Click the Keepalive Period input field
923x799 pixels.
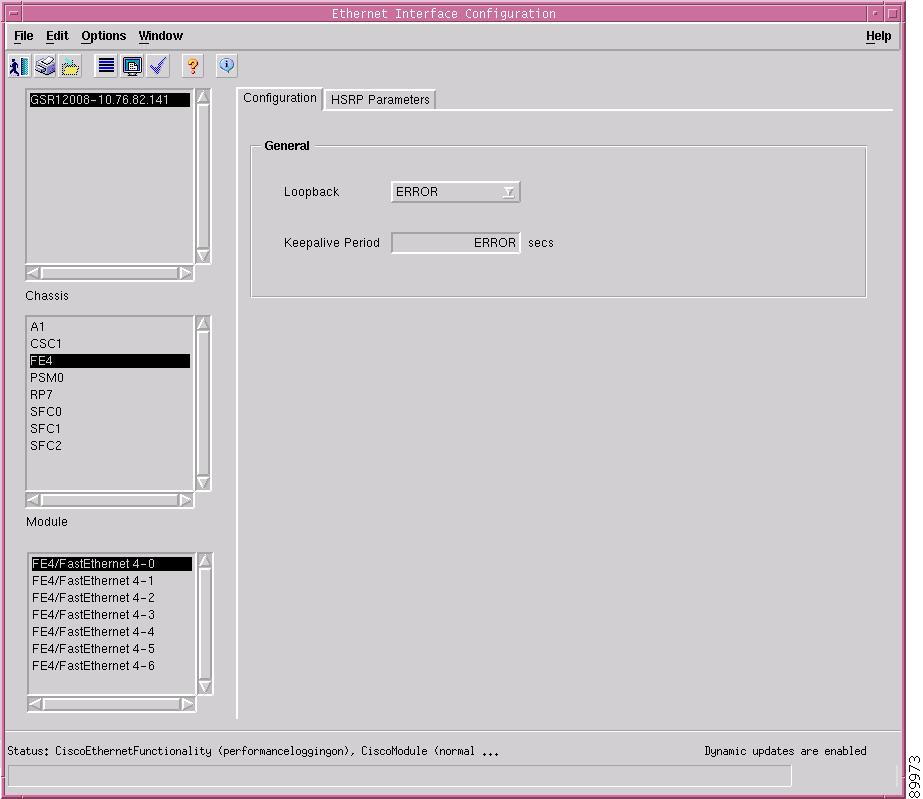click(x=455, y=243)
